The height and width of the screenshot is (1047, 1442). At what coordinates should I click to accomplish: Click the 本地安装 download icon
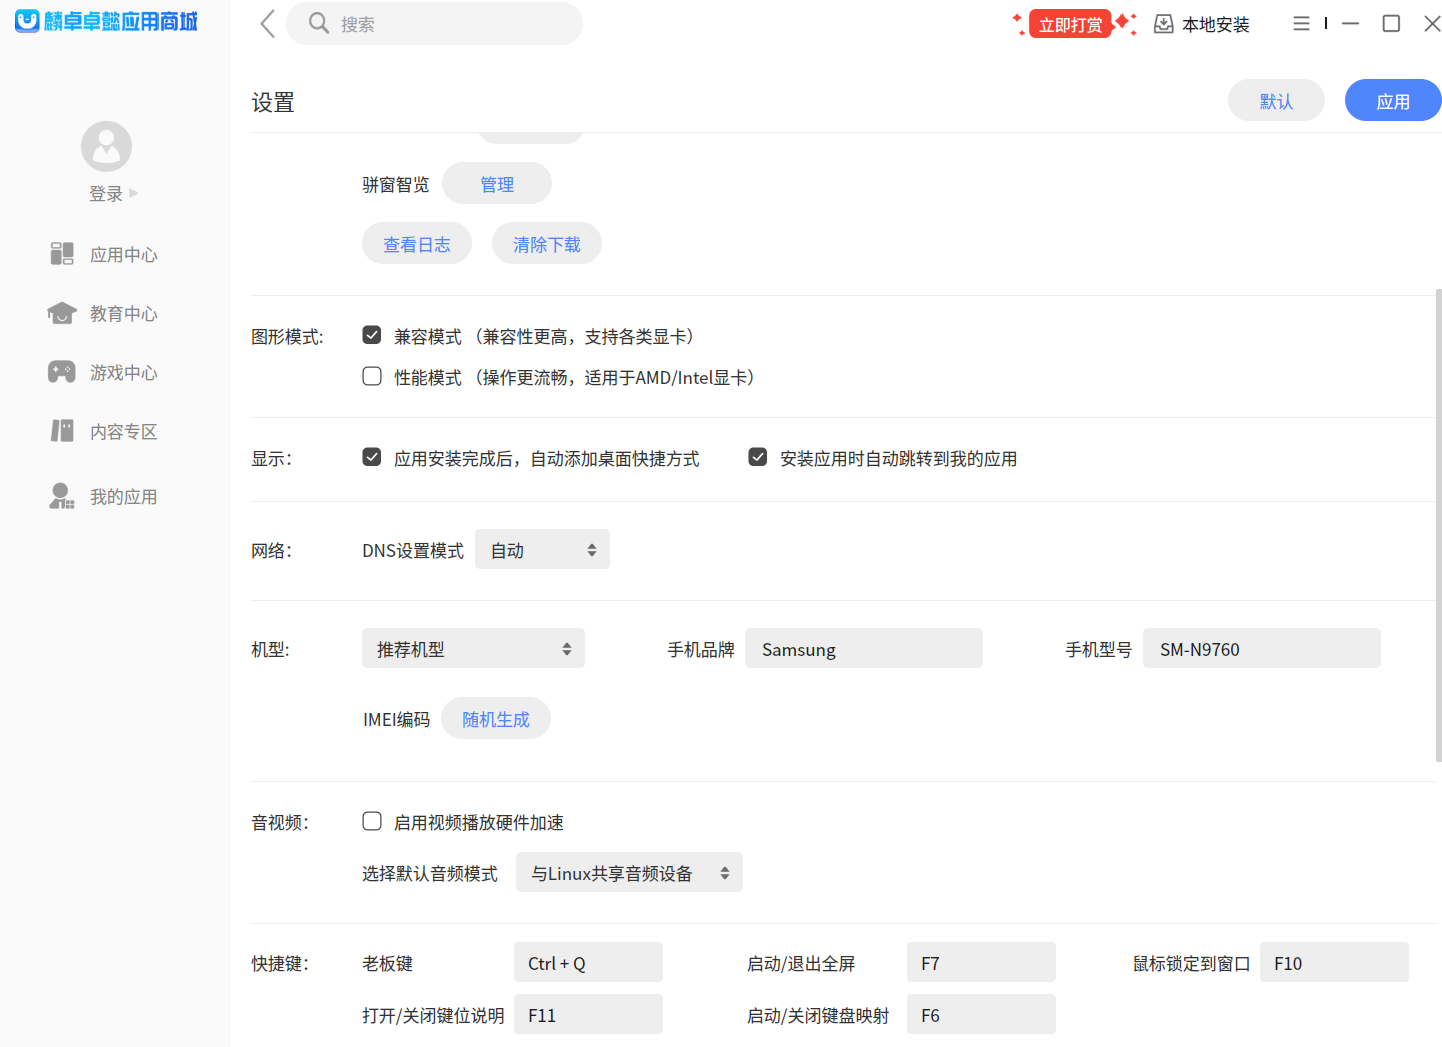pyautogui.click(x=1163, y=24)
